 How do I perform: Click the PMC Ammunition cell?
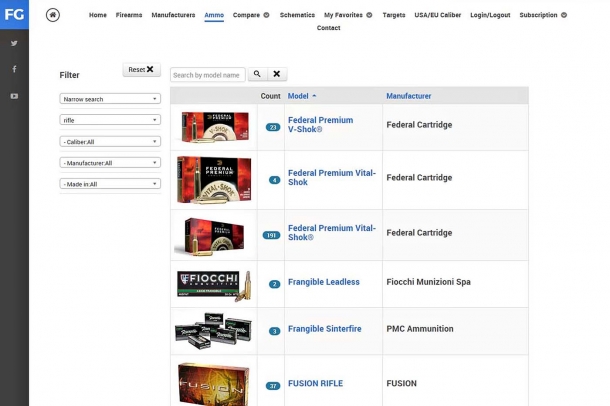coord(420,329)
